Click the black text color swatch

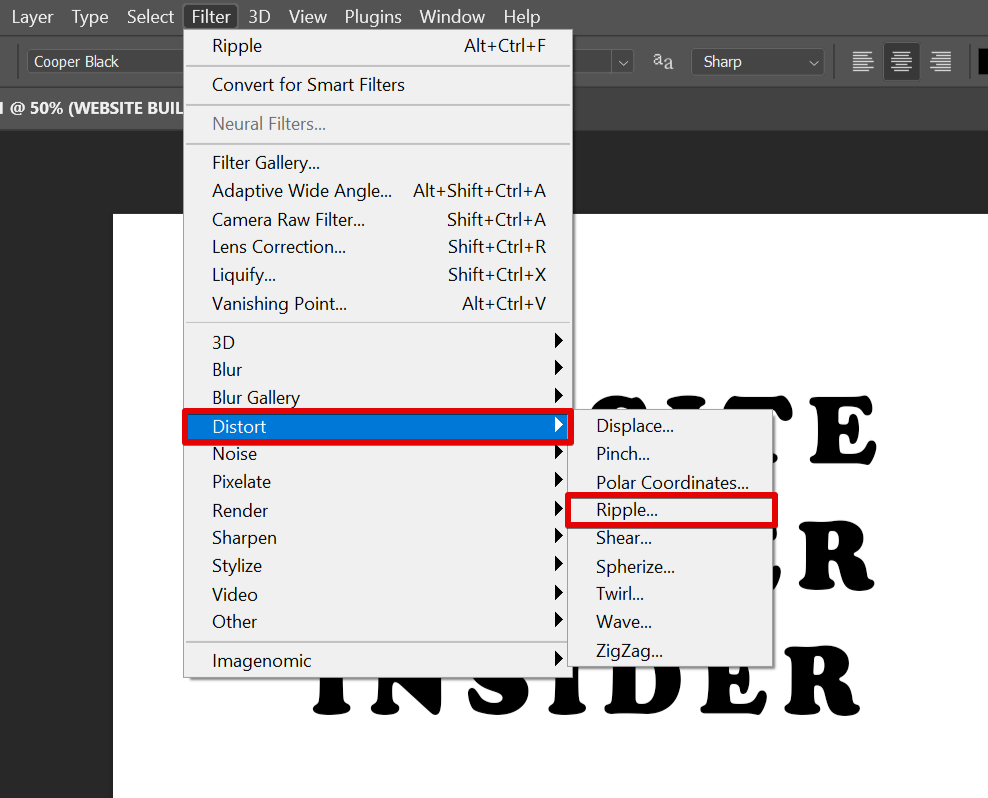(x=982, y=62)
